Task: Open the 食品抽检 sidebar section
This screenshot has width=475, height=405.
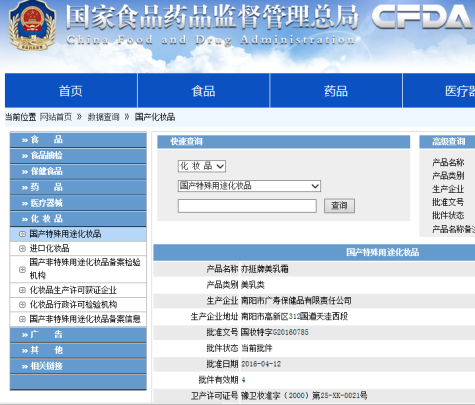Action: [78, 155]
